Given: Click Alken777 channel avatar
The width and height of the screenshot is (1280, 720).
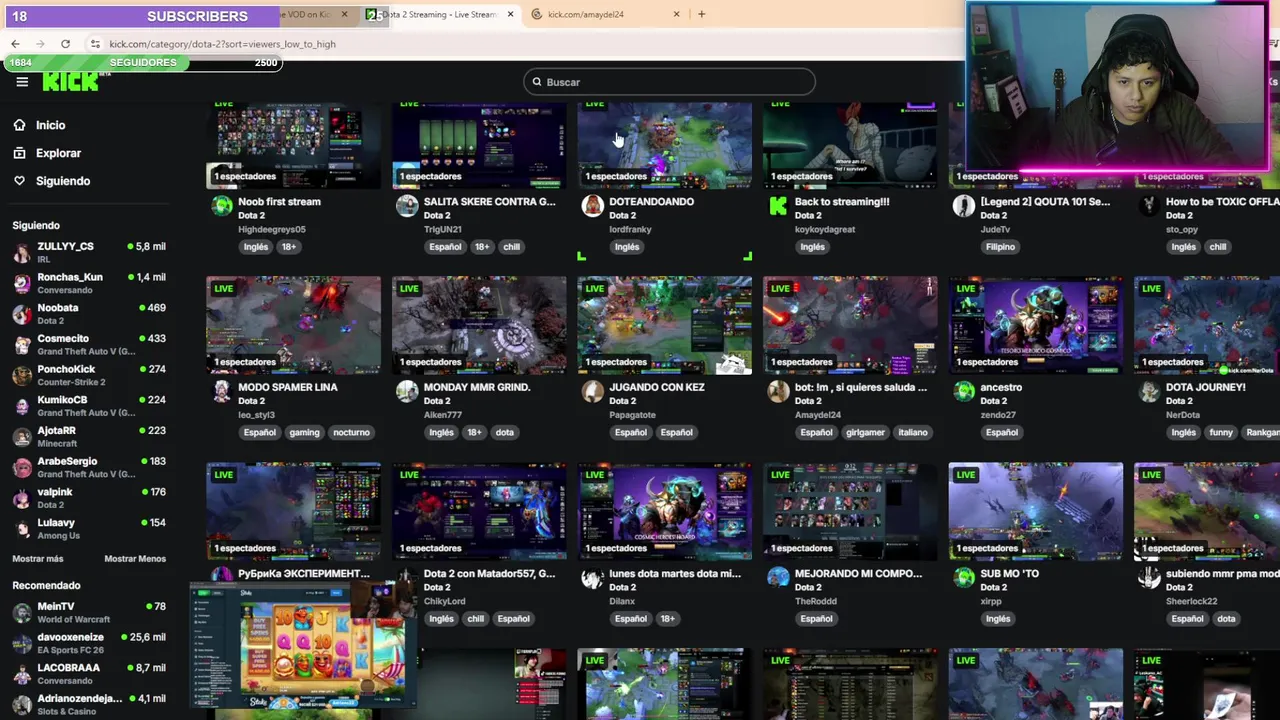Looking at the screenshot, I should [407, 392].
